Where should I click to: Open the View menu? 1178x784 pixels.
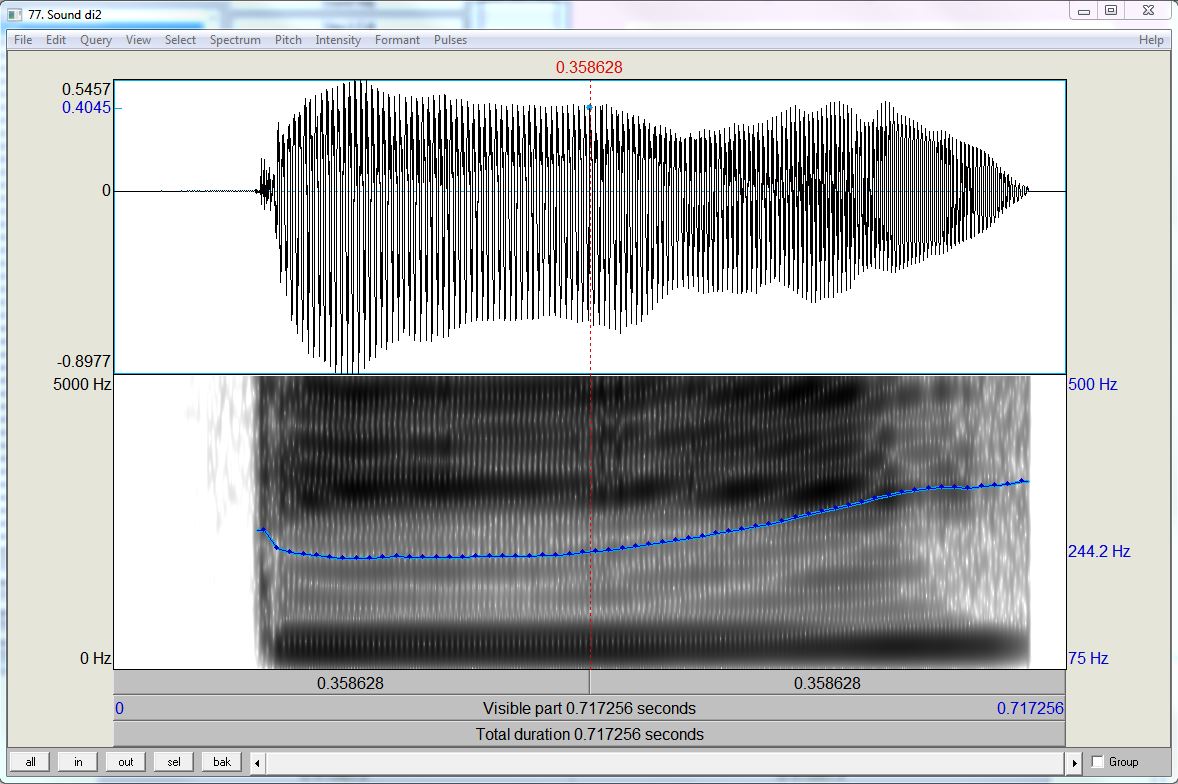point(138,40)
